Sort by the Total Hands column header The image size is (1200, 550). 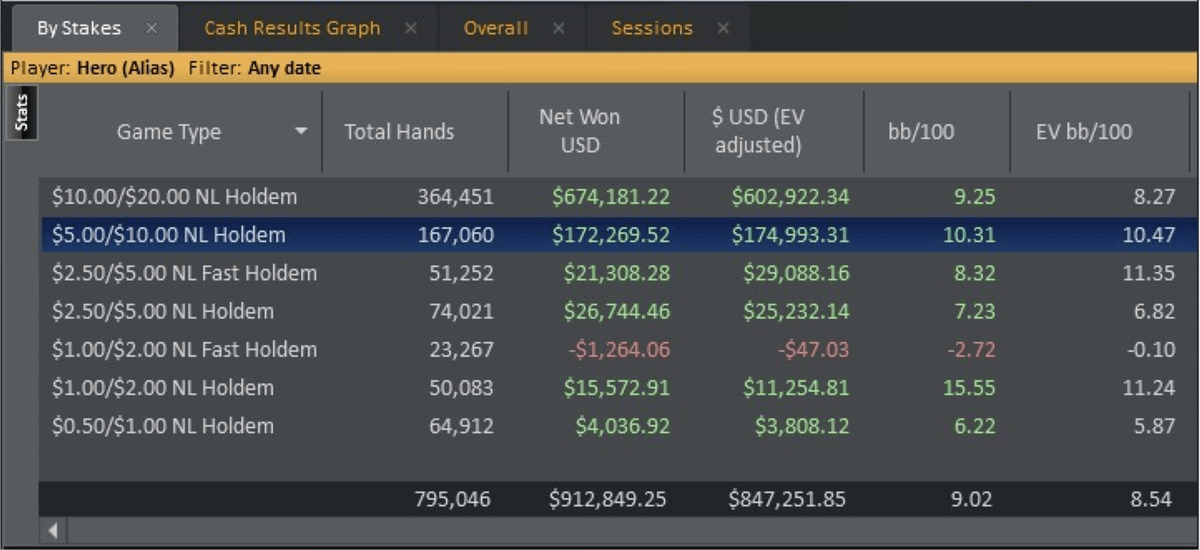click(399, 132)
